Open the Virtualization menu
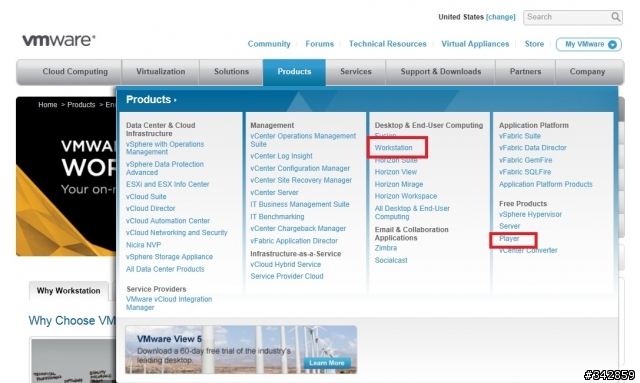 coord(160,72)
